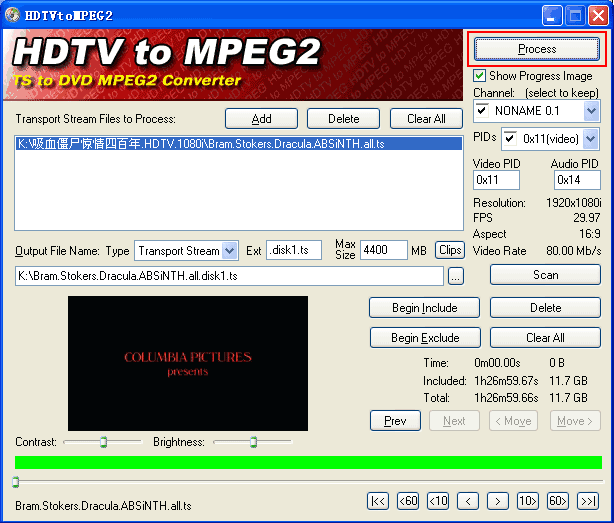614x523 pixels.
Task: Step forward 60 with the 60> button
Action: coord(558,501)
